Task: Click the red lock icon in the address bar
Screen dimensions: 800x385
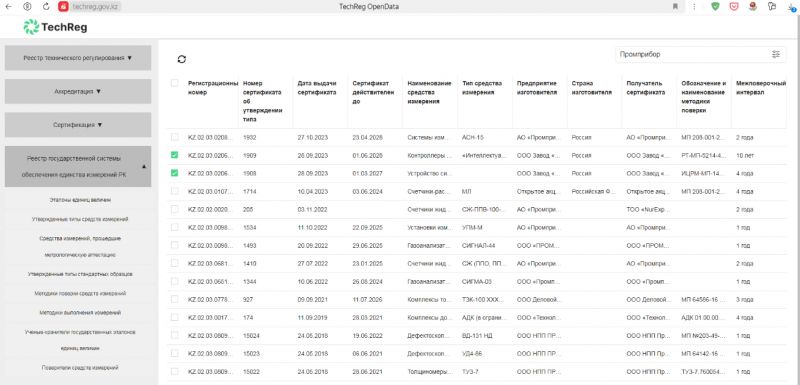Action: pyautogui.click(x=63, y=7)
